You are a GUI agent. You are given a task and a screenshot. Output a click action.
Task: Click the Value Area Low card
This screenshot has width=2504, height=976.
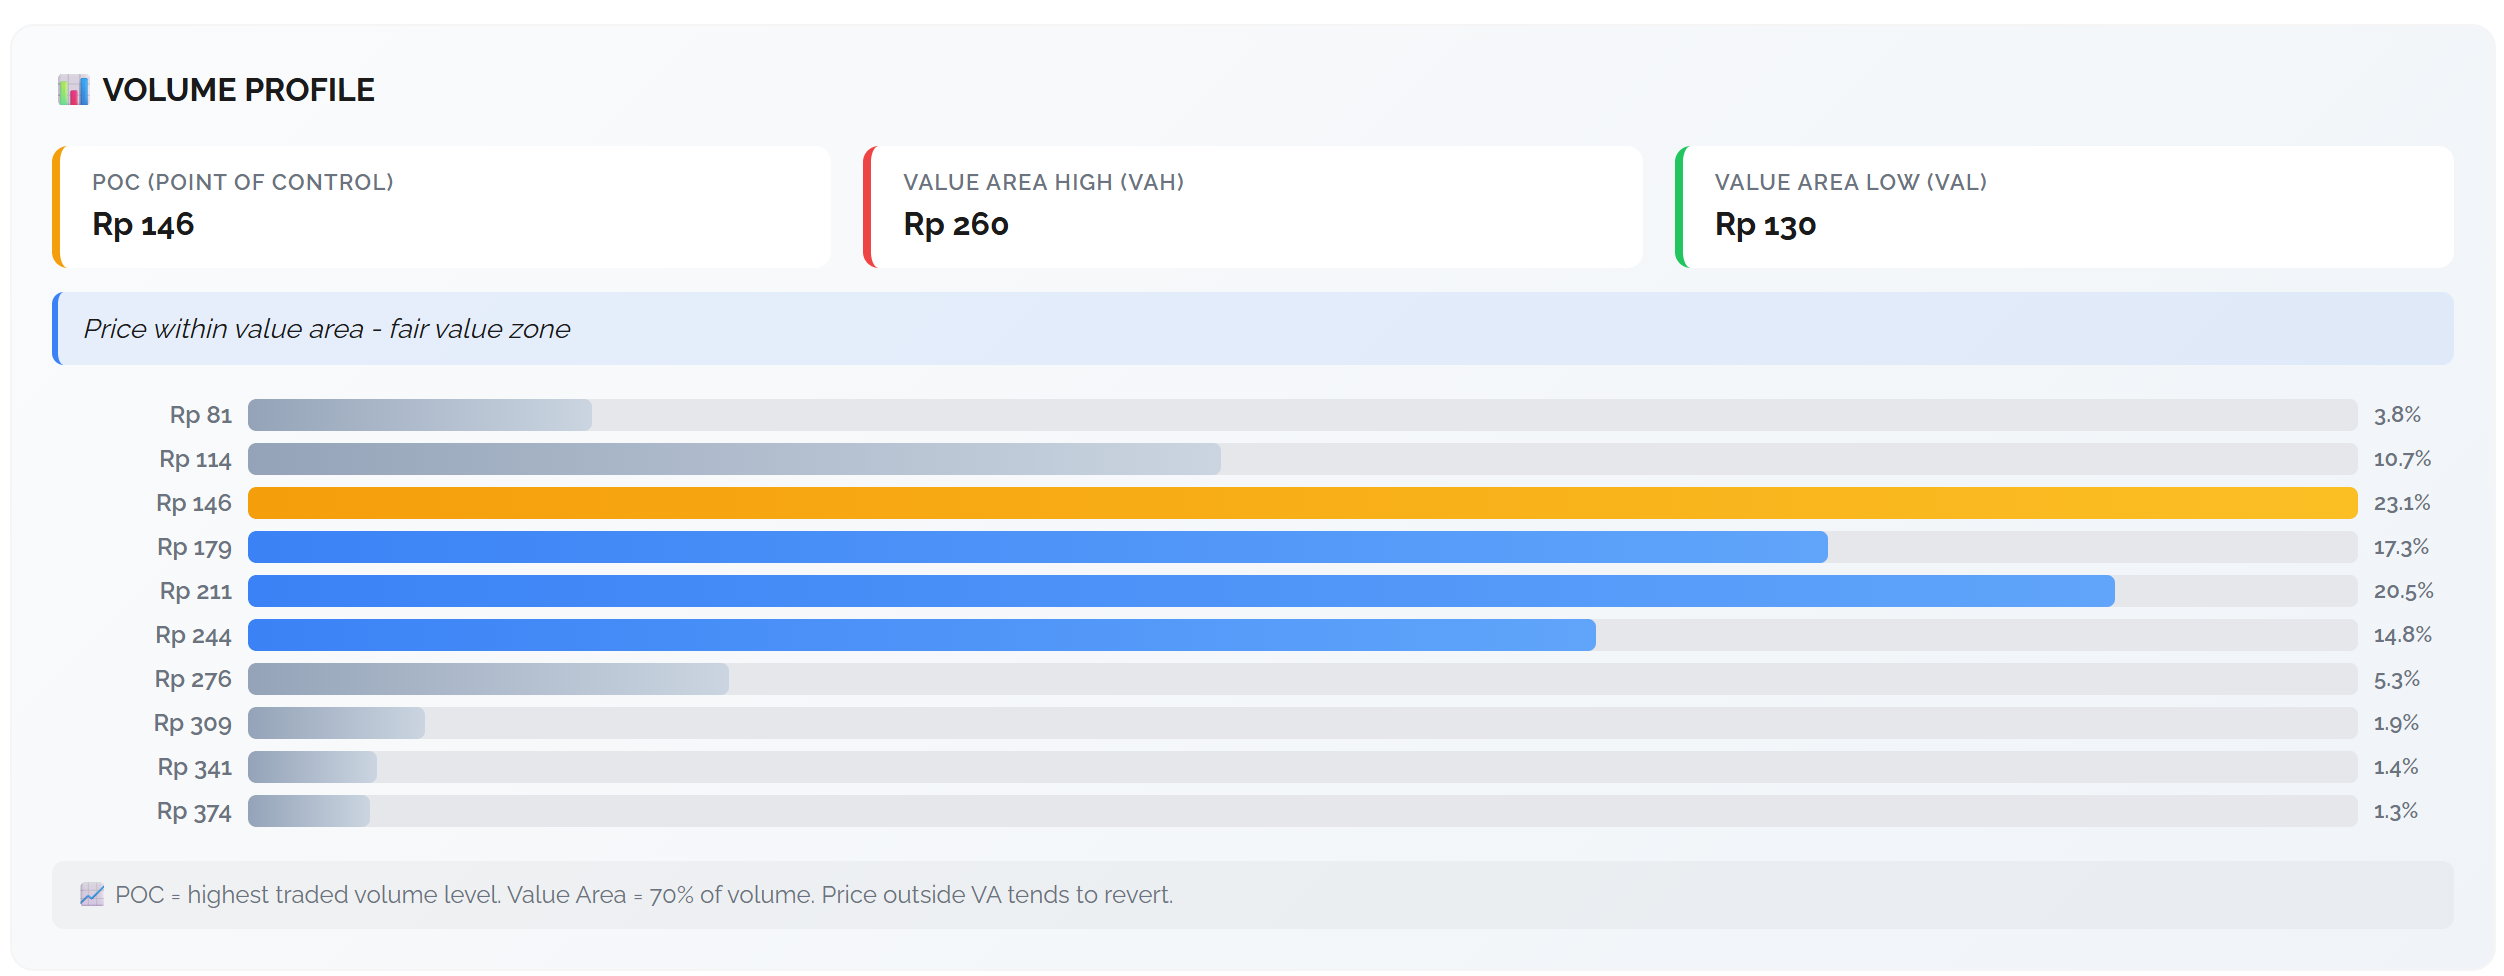point(2064,207)
